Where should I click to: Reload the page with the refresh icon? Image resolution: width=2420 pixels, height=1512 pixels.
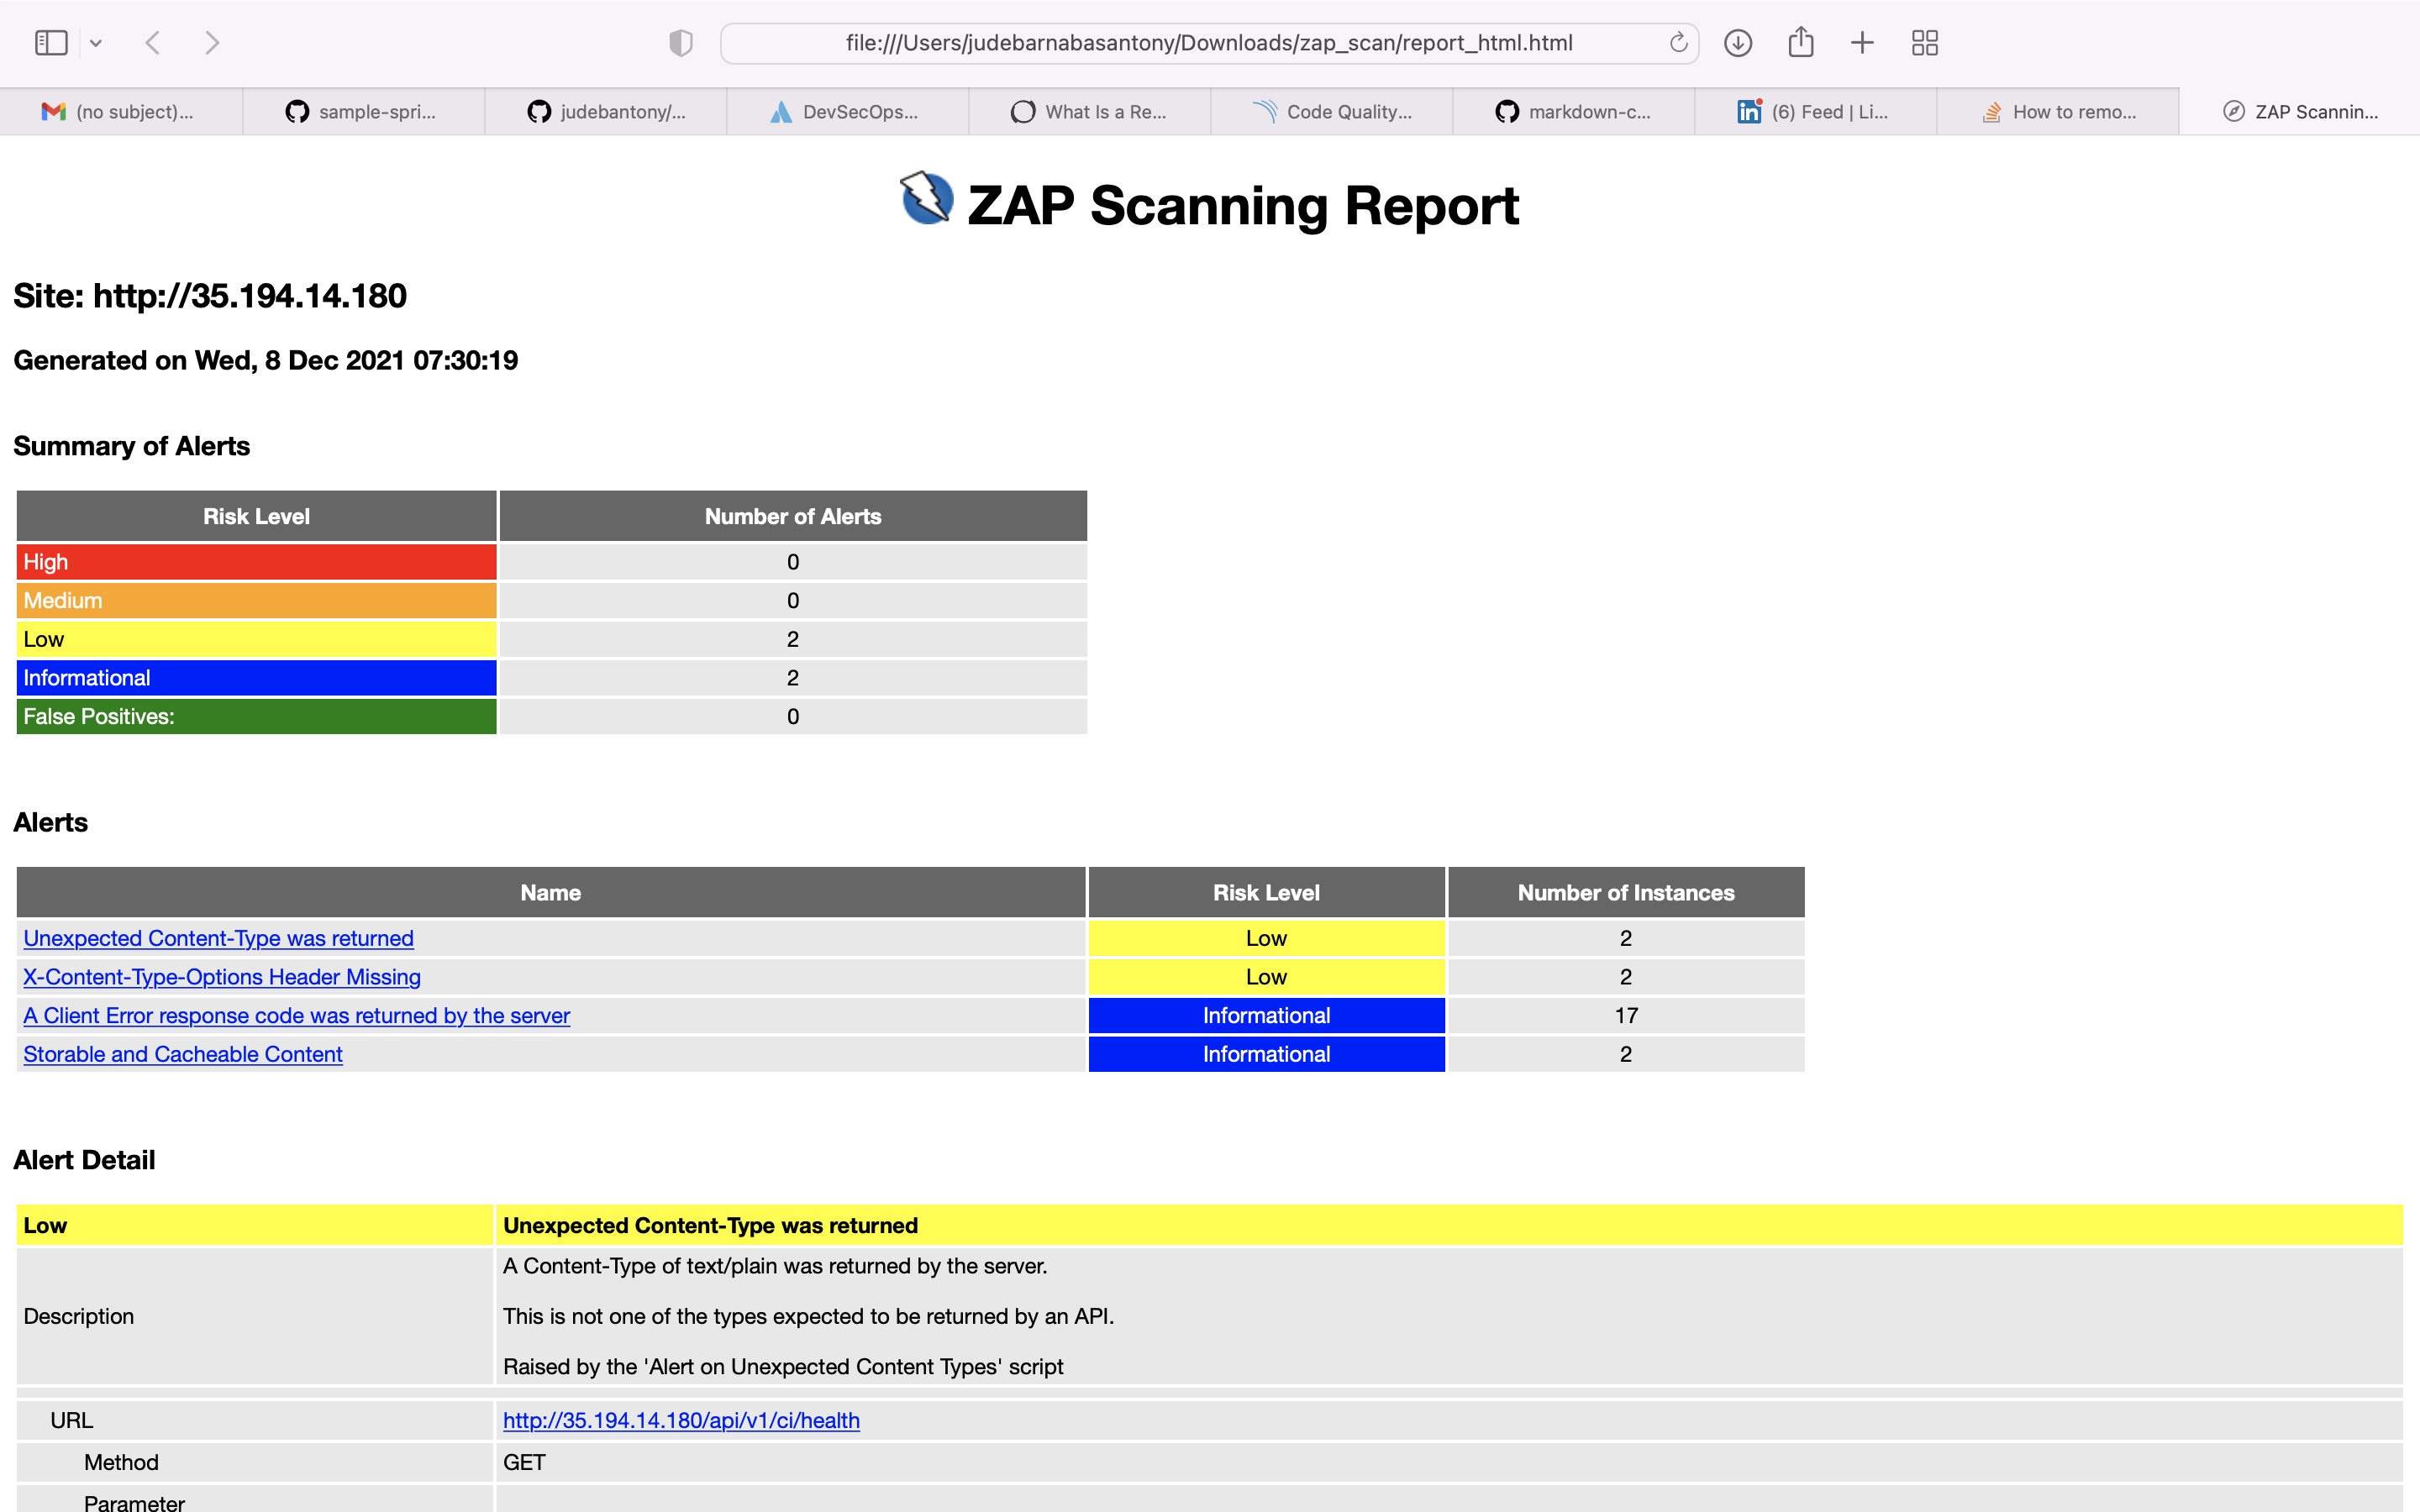pyautogui.click(x=1678, y=43)
